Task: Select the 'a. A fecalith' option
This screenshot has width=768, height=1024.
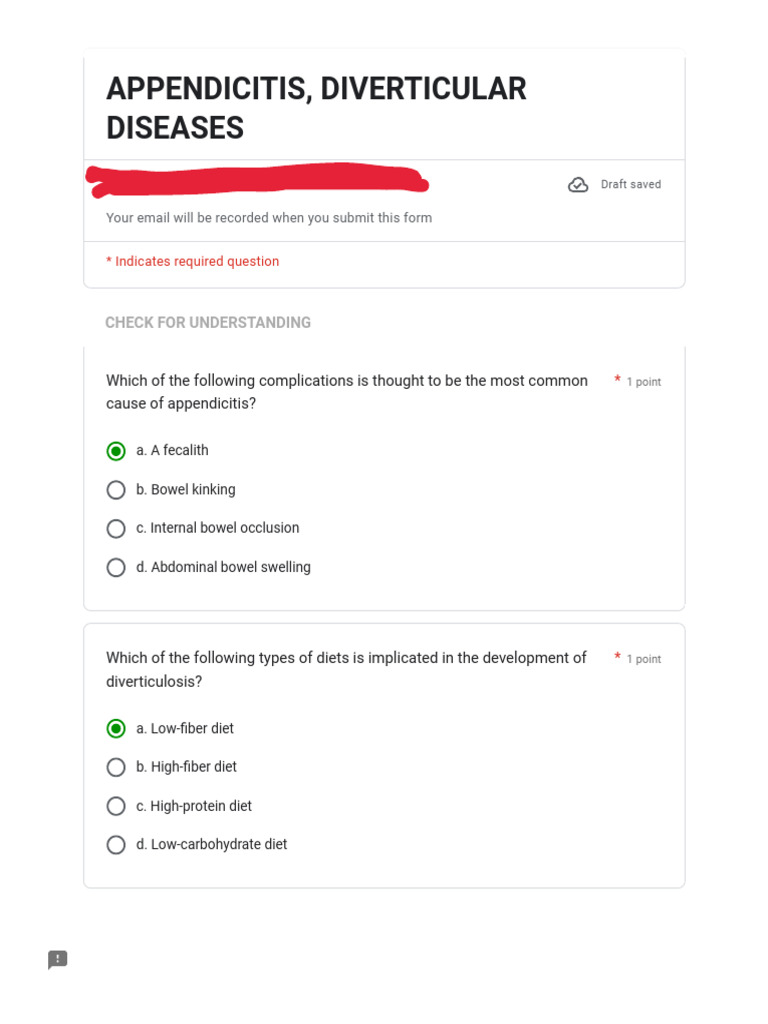Action: tap(116, 451)
